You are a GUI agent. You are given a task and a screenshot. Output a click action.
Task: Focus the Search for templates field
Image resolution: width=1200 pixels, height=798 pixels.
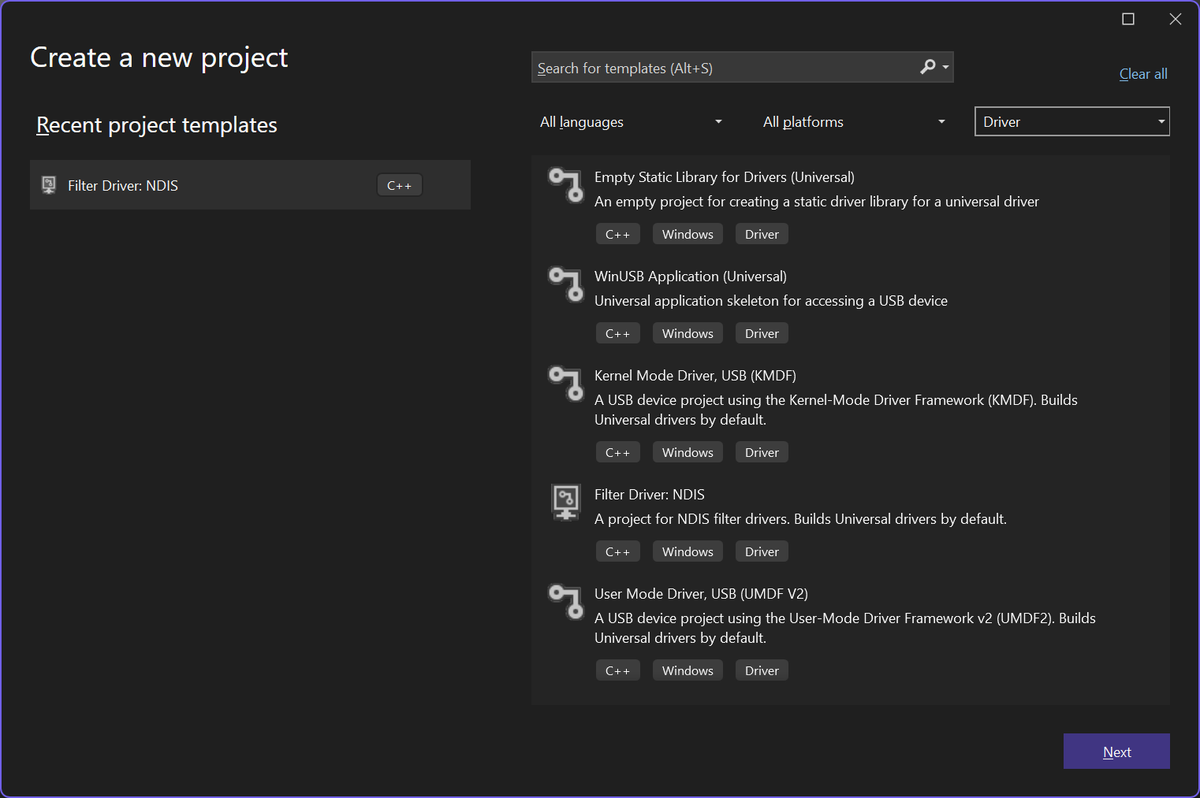click(725, 68)
